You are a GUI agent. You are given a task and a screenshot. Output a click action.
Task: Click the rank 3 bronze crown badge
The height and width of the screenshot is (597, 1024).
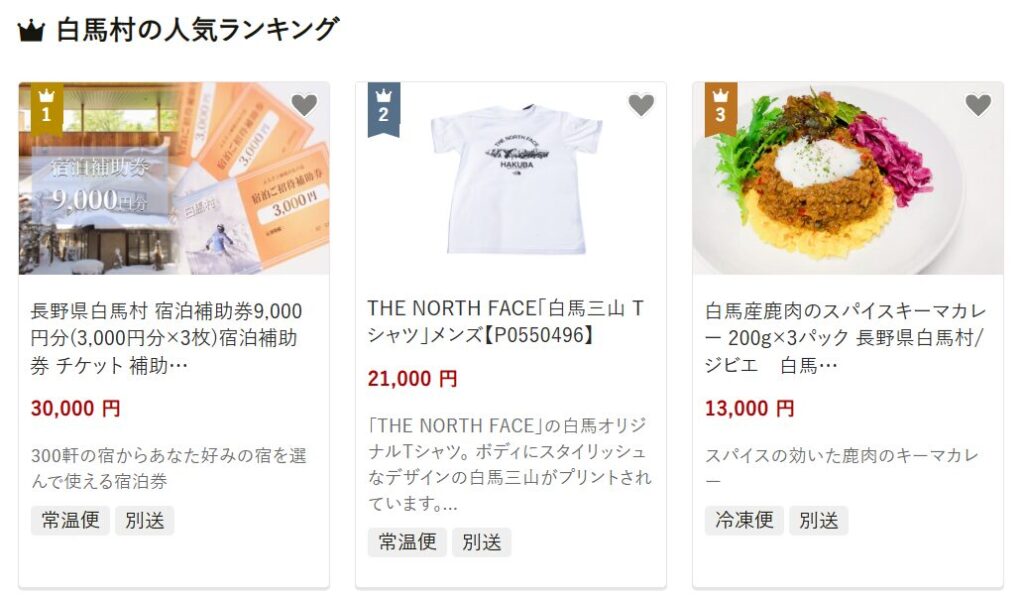tap(721, 108)
